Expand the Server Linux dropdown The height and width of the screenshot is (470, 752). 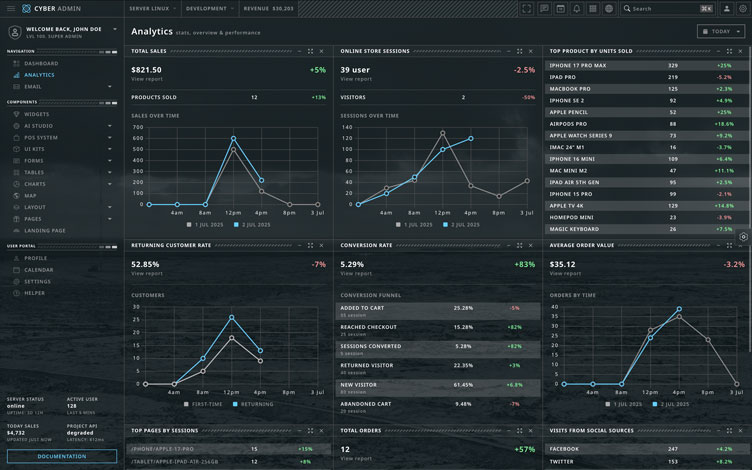tap(153, 8)
